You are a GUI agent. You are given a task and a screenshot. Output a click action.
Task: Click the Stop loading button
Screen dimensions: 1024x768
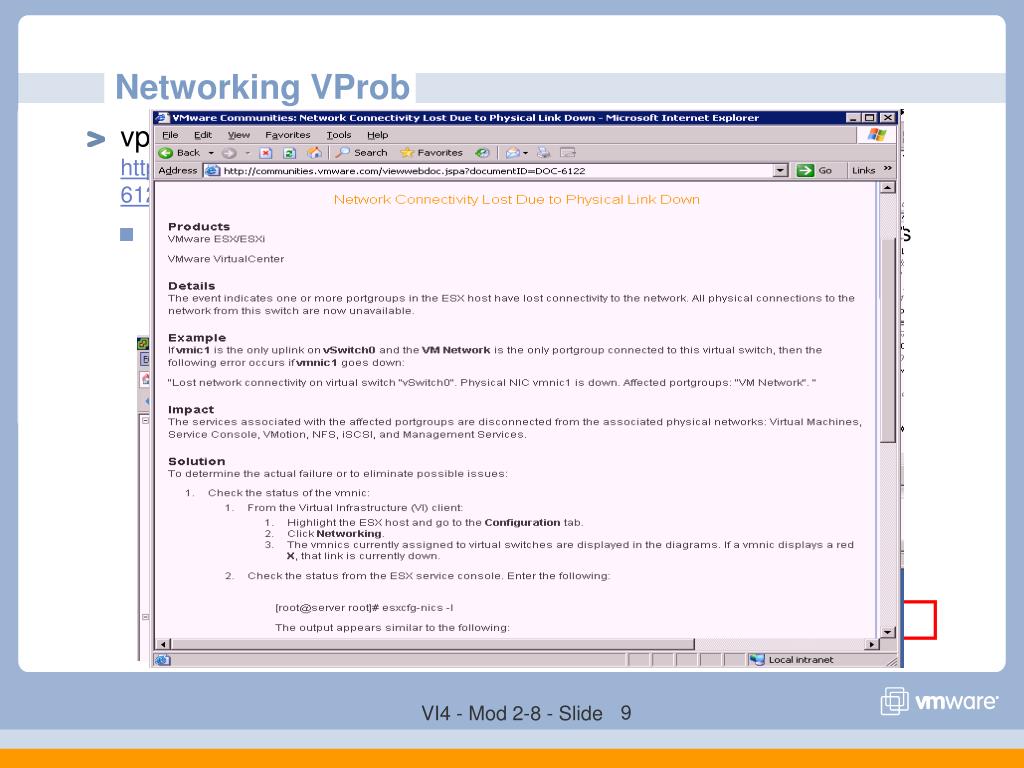coord(266,153)
